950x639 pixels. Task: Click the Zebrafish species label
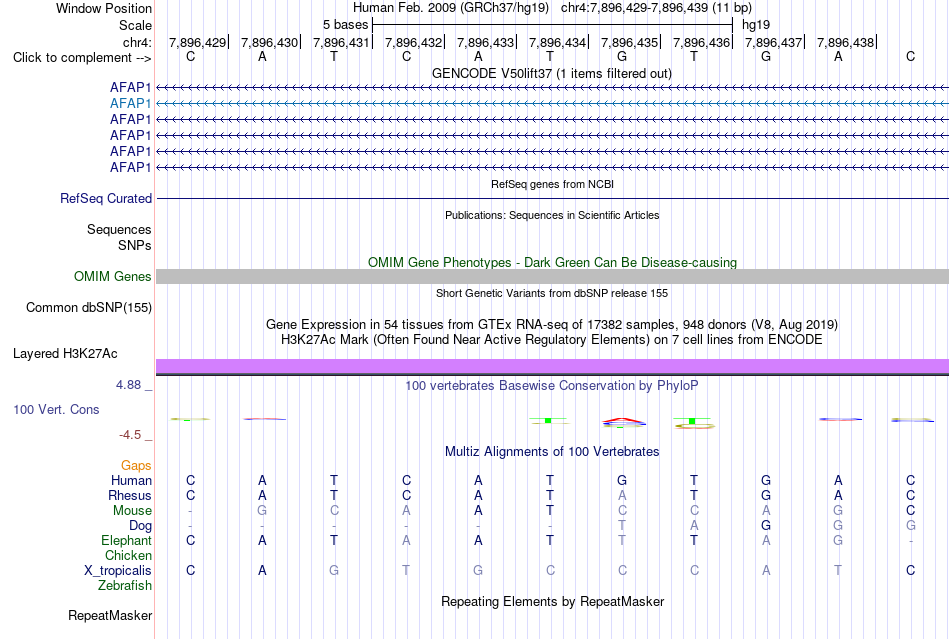pyautogui.click(x=125, y=586)
